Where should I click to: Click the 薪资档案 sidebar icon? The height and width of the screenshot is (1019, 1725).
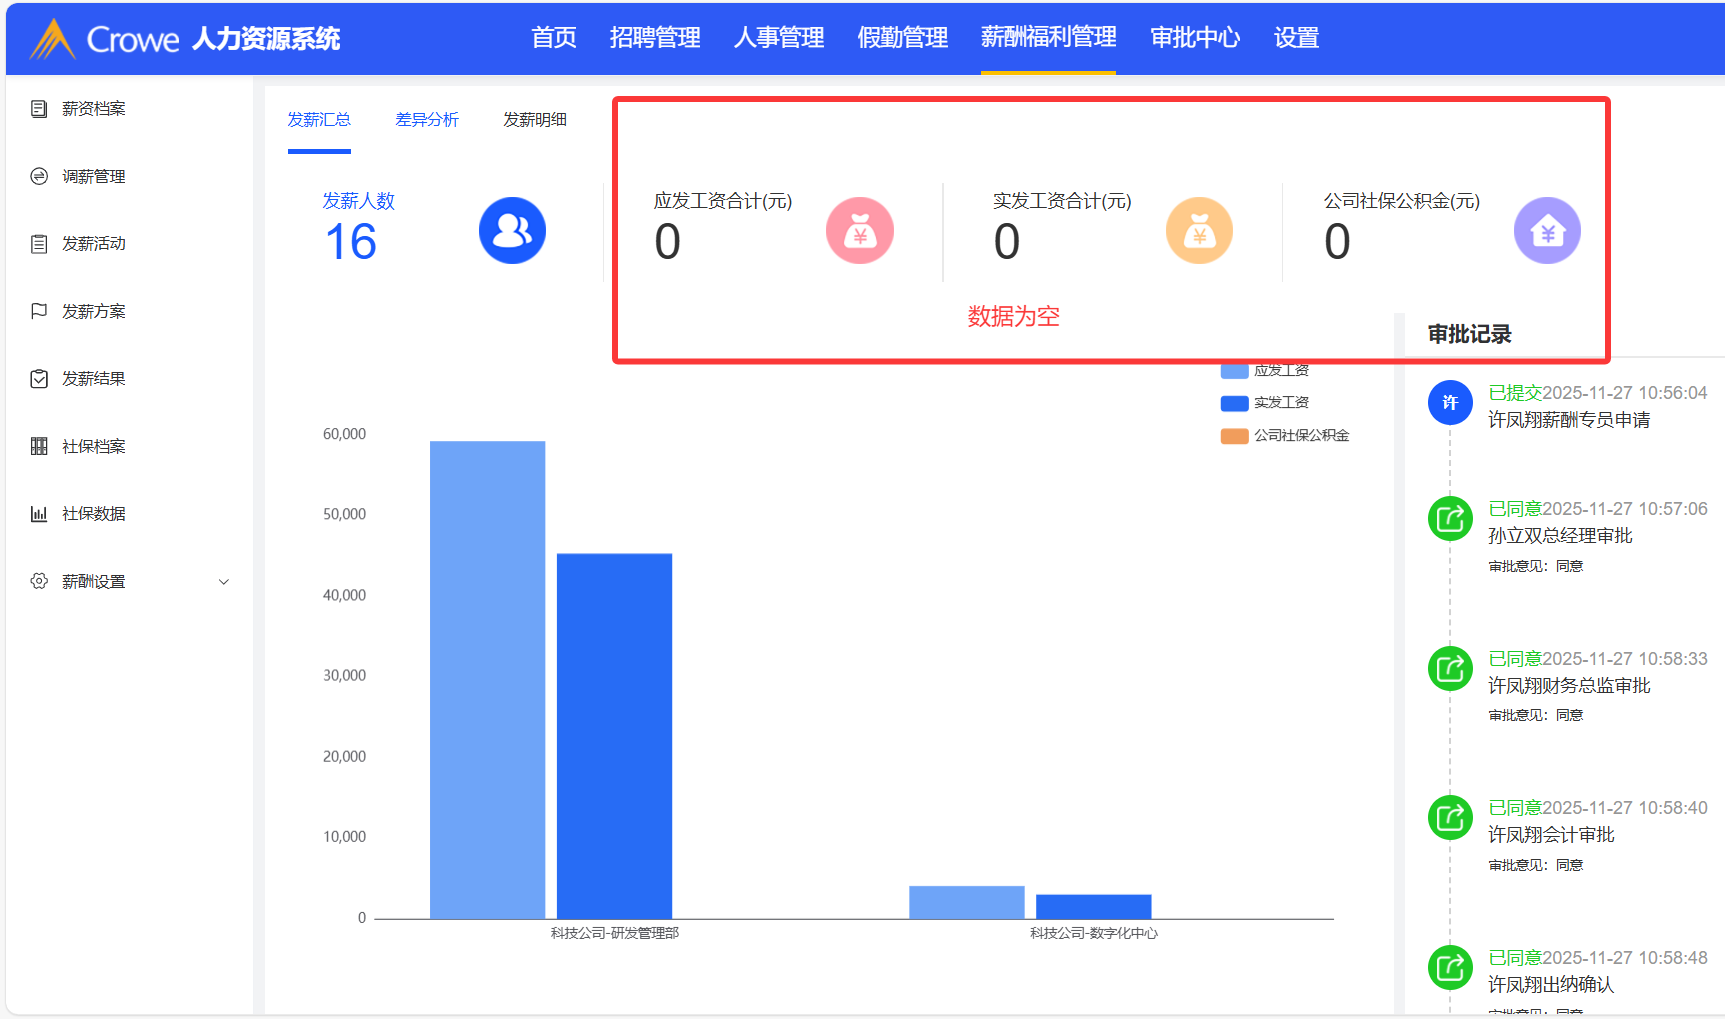coord(39,109)
